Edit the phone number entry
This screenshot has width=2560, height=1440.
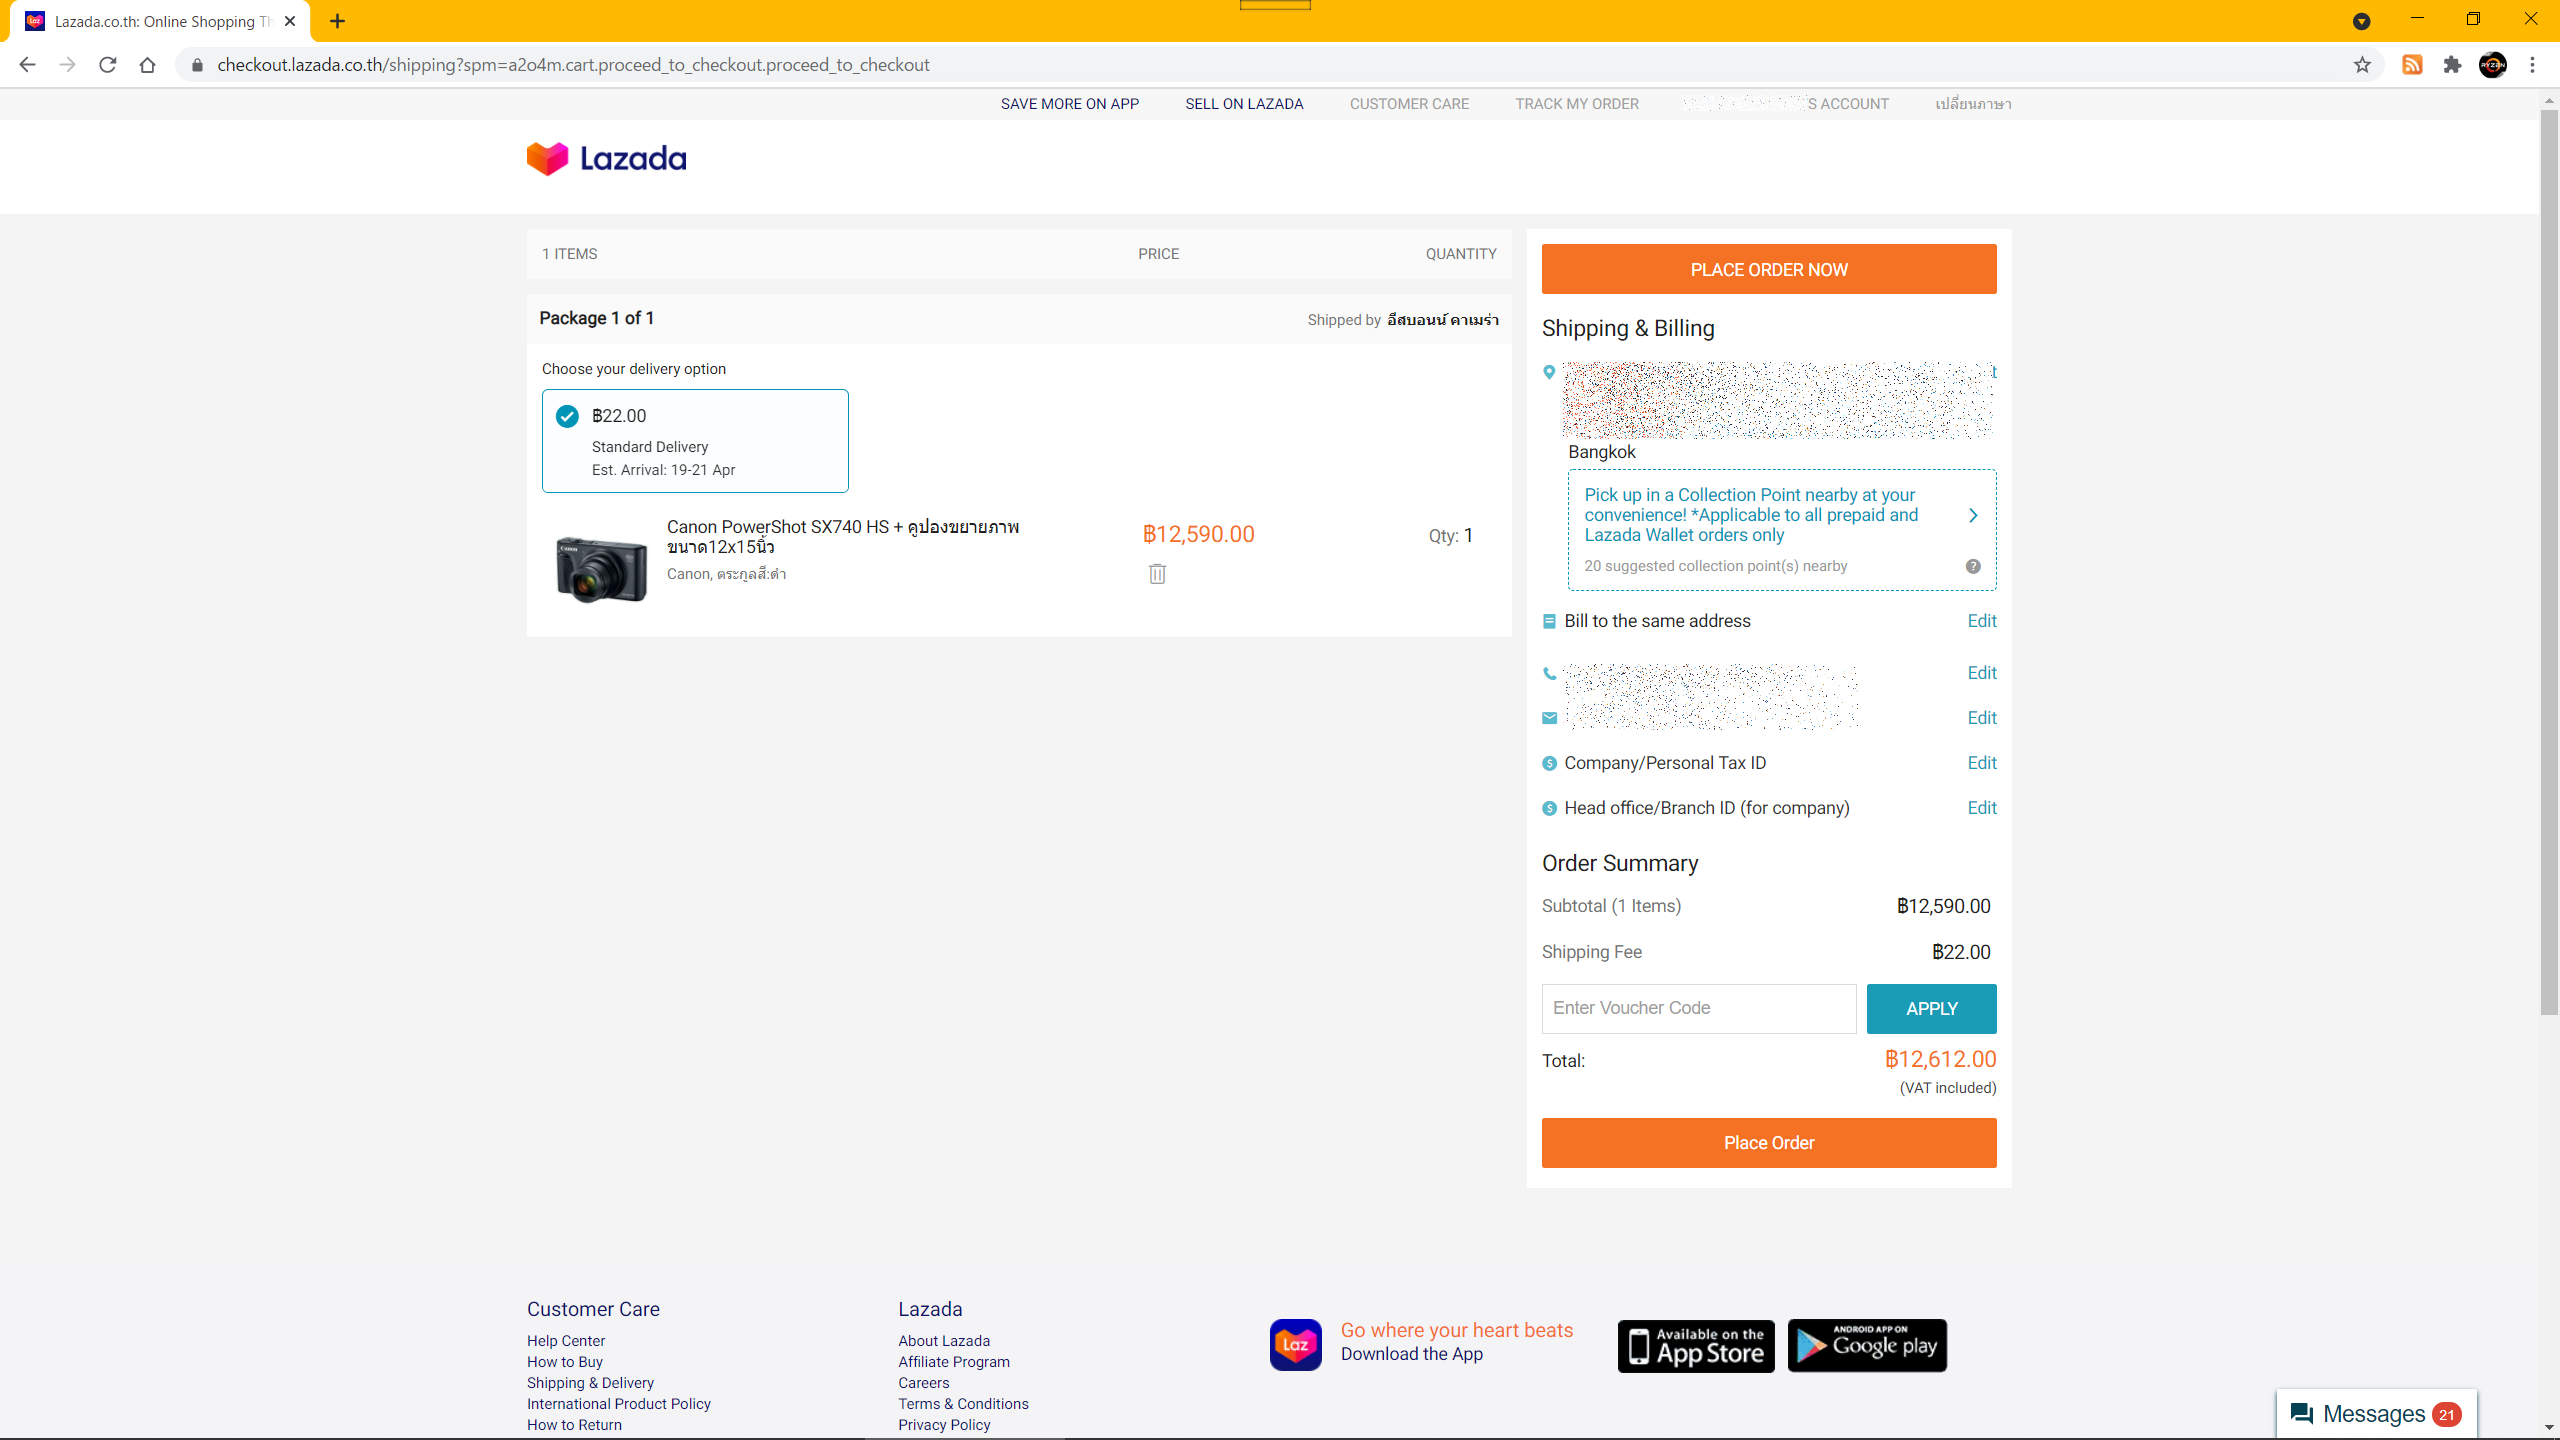tap(1981, 673)
